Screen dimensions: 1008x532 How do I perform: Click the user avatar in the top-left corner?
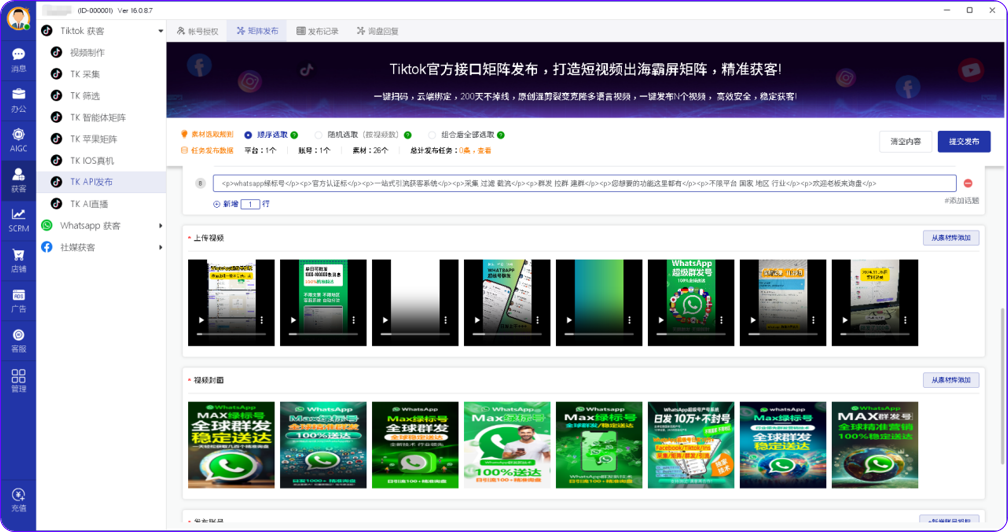[x=19, y=18]
